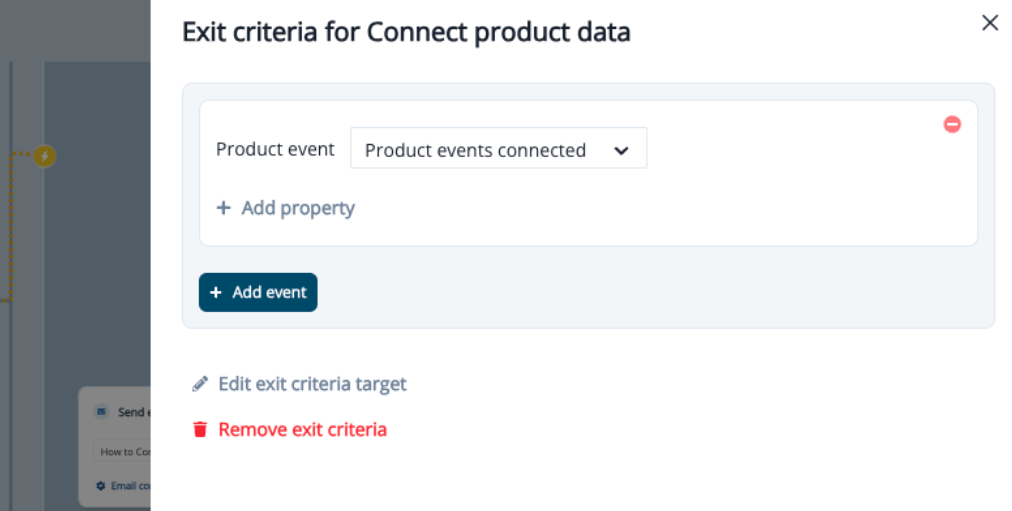This screenshot has height=511, width=1012.
Task: Click the pencil edit icon
Action: coord(200,384)
